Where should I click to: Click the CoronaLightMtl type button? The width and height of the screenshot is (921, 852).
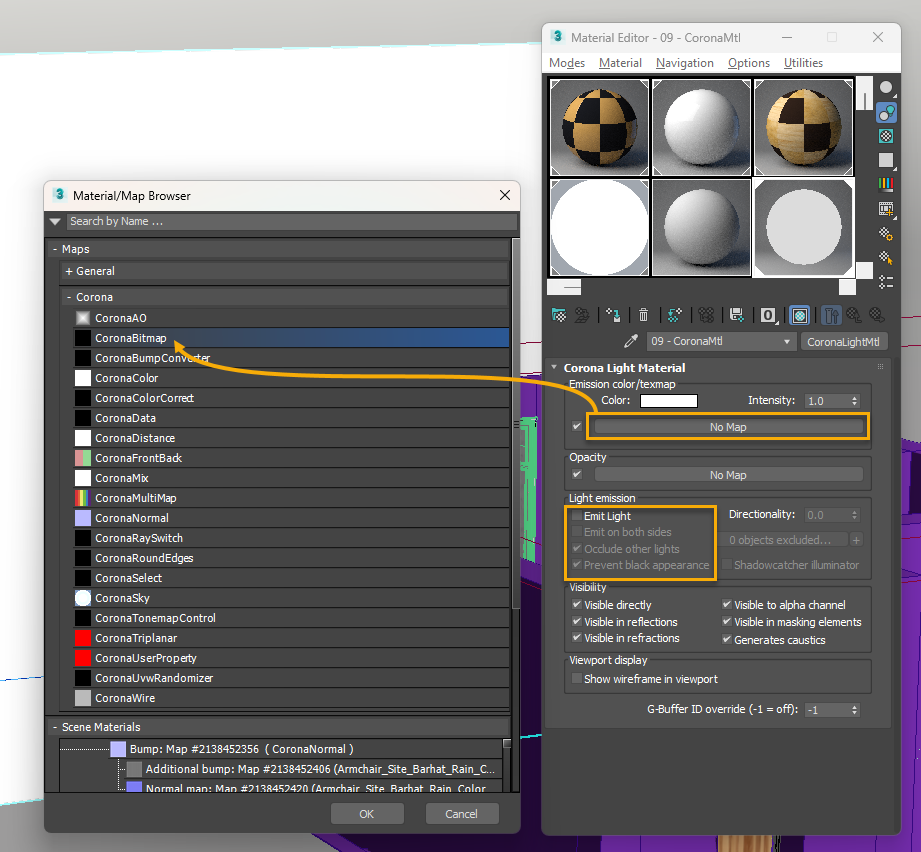click(843, 342)
